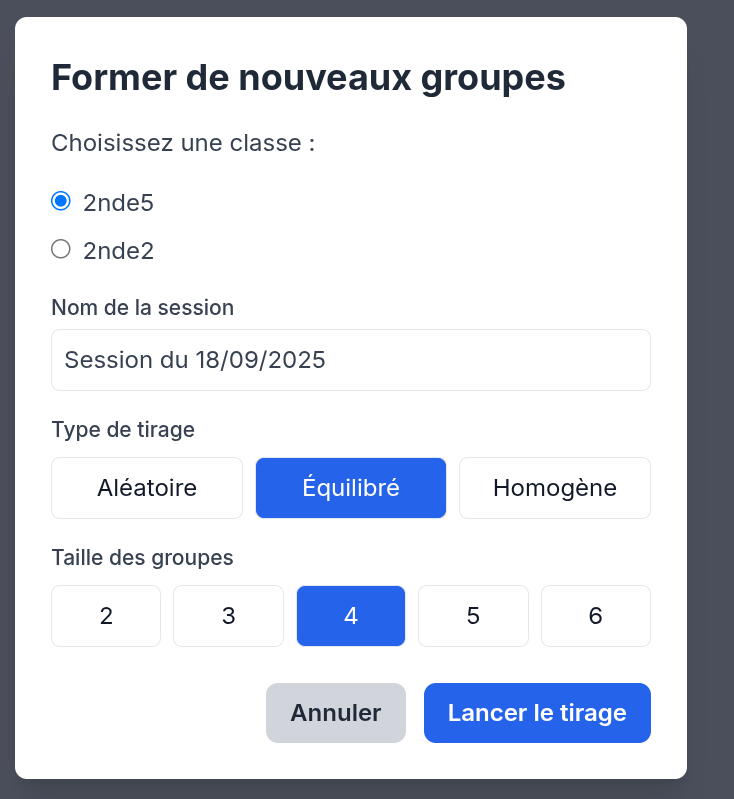Click the Taille des groupes label
Screen dimensions: 734x799
click(x=142, y=558)
